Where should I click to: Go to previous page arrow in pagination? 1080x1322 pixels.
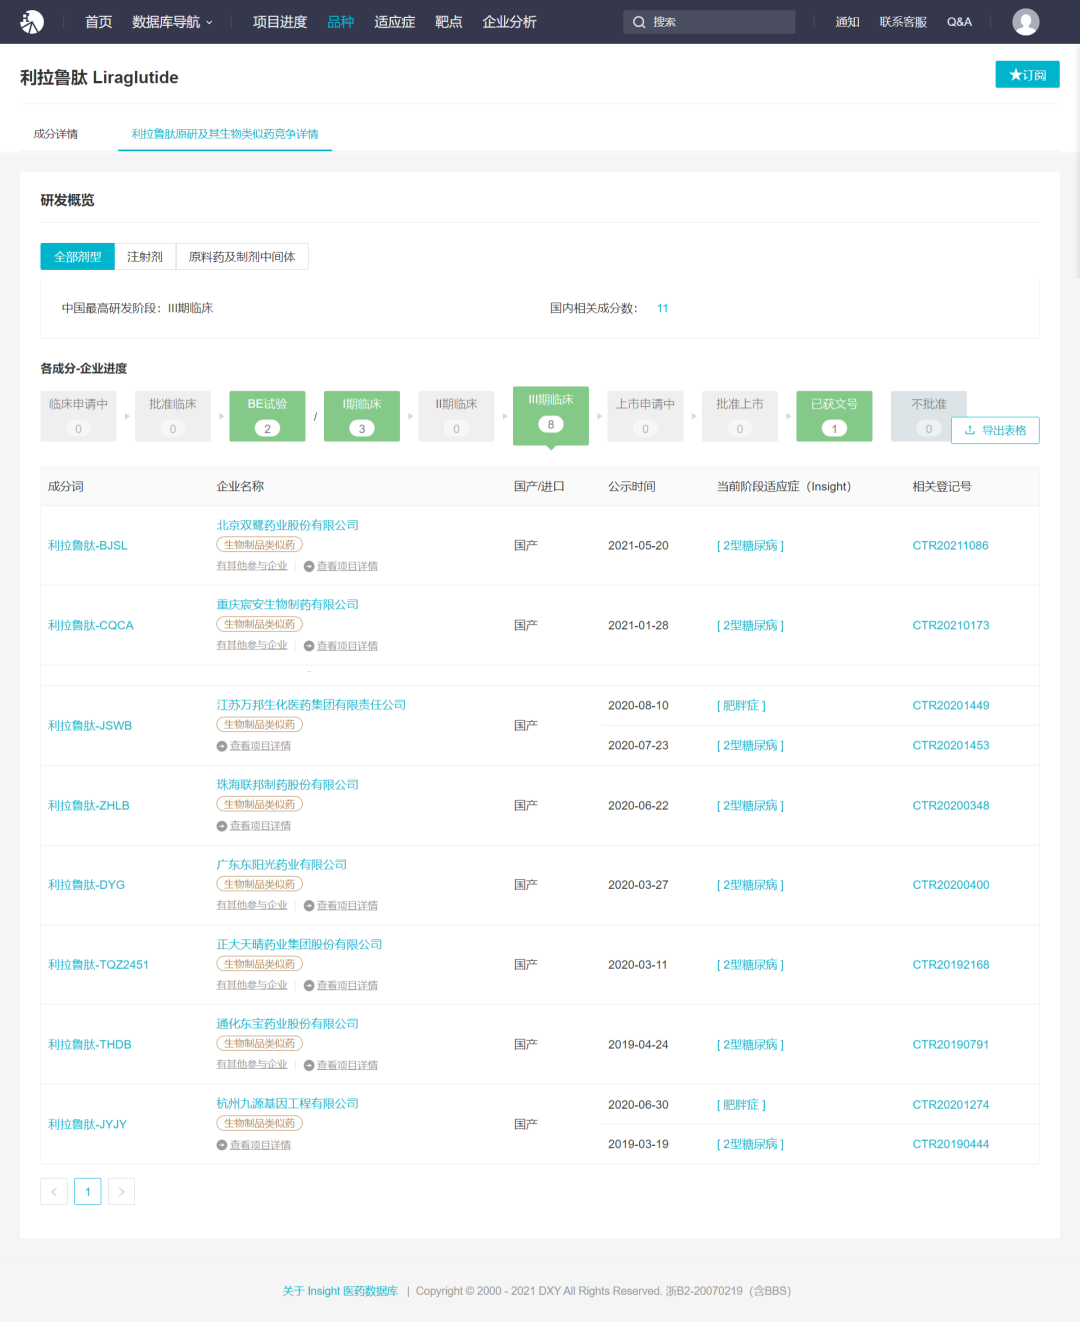click(54, 1191)
